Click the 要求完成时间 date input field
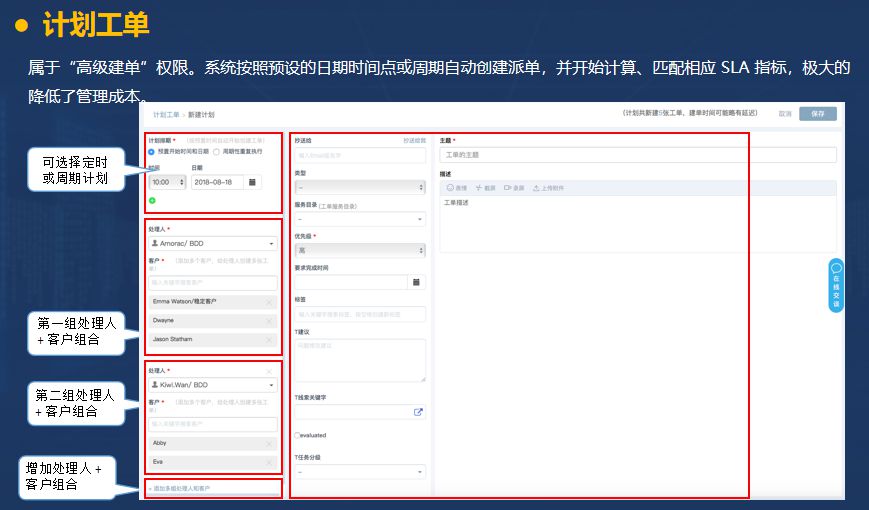Viewport: 869px width, 510px height. click(x=351, y=282)
